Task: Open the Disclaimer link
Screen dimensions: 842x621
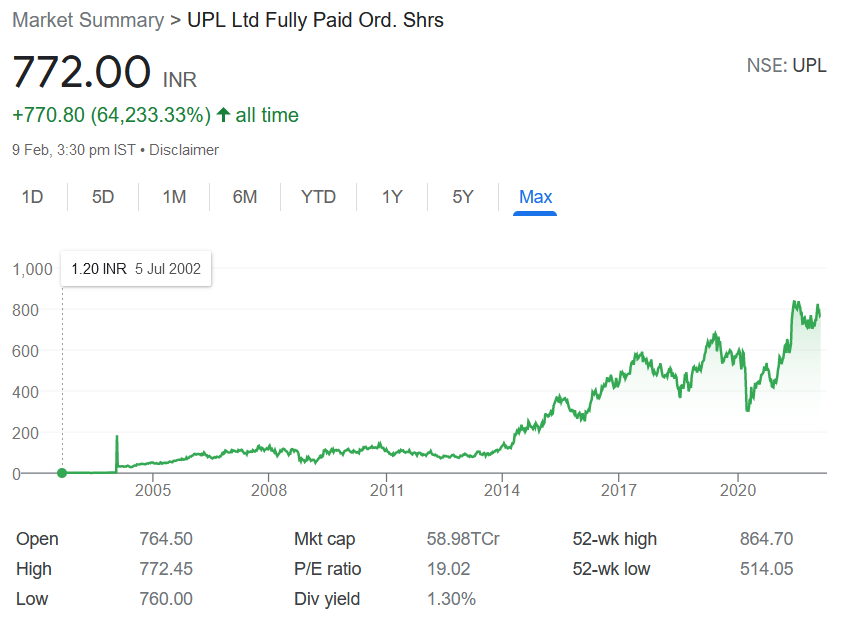Action: click(x=184, y=150)
